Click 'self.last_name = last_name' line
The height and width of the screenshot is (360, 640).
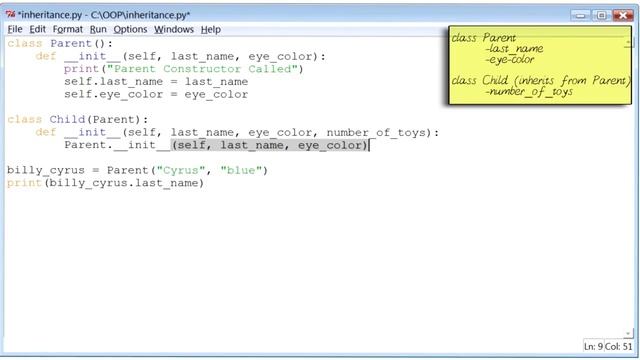coord(156,82)
